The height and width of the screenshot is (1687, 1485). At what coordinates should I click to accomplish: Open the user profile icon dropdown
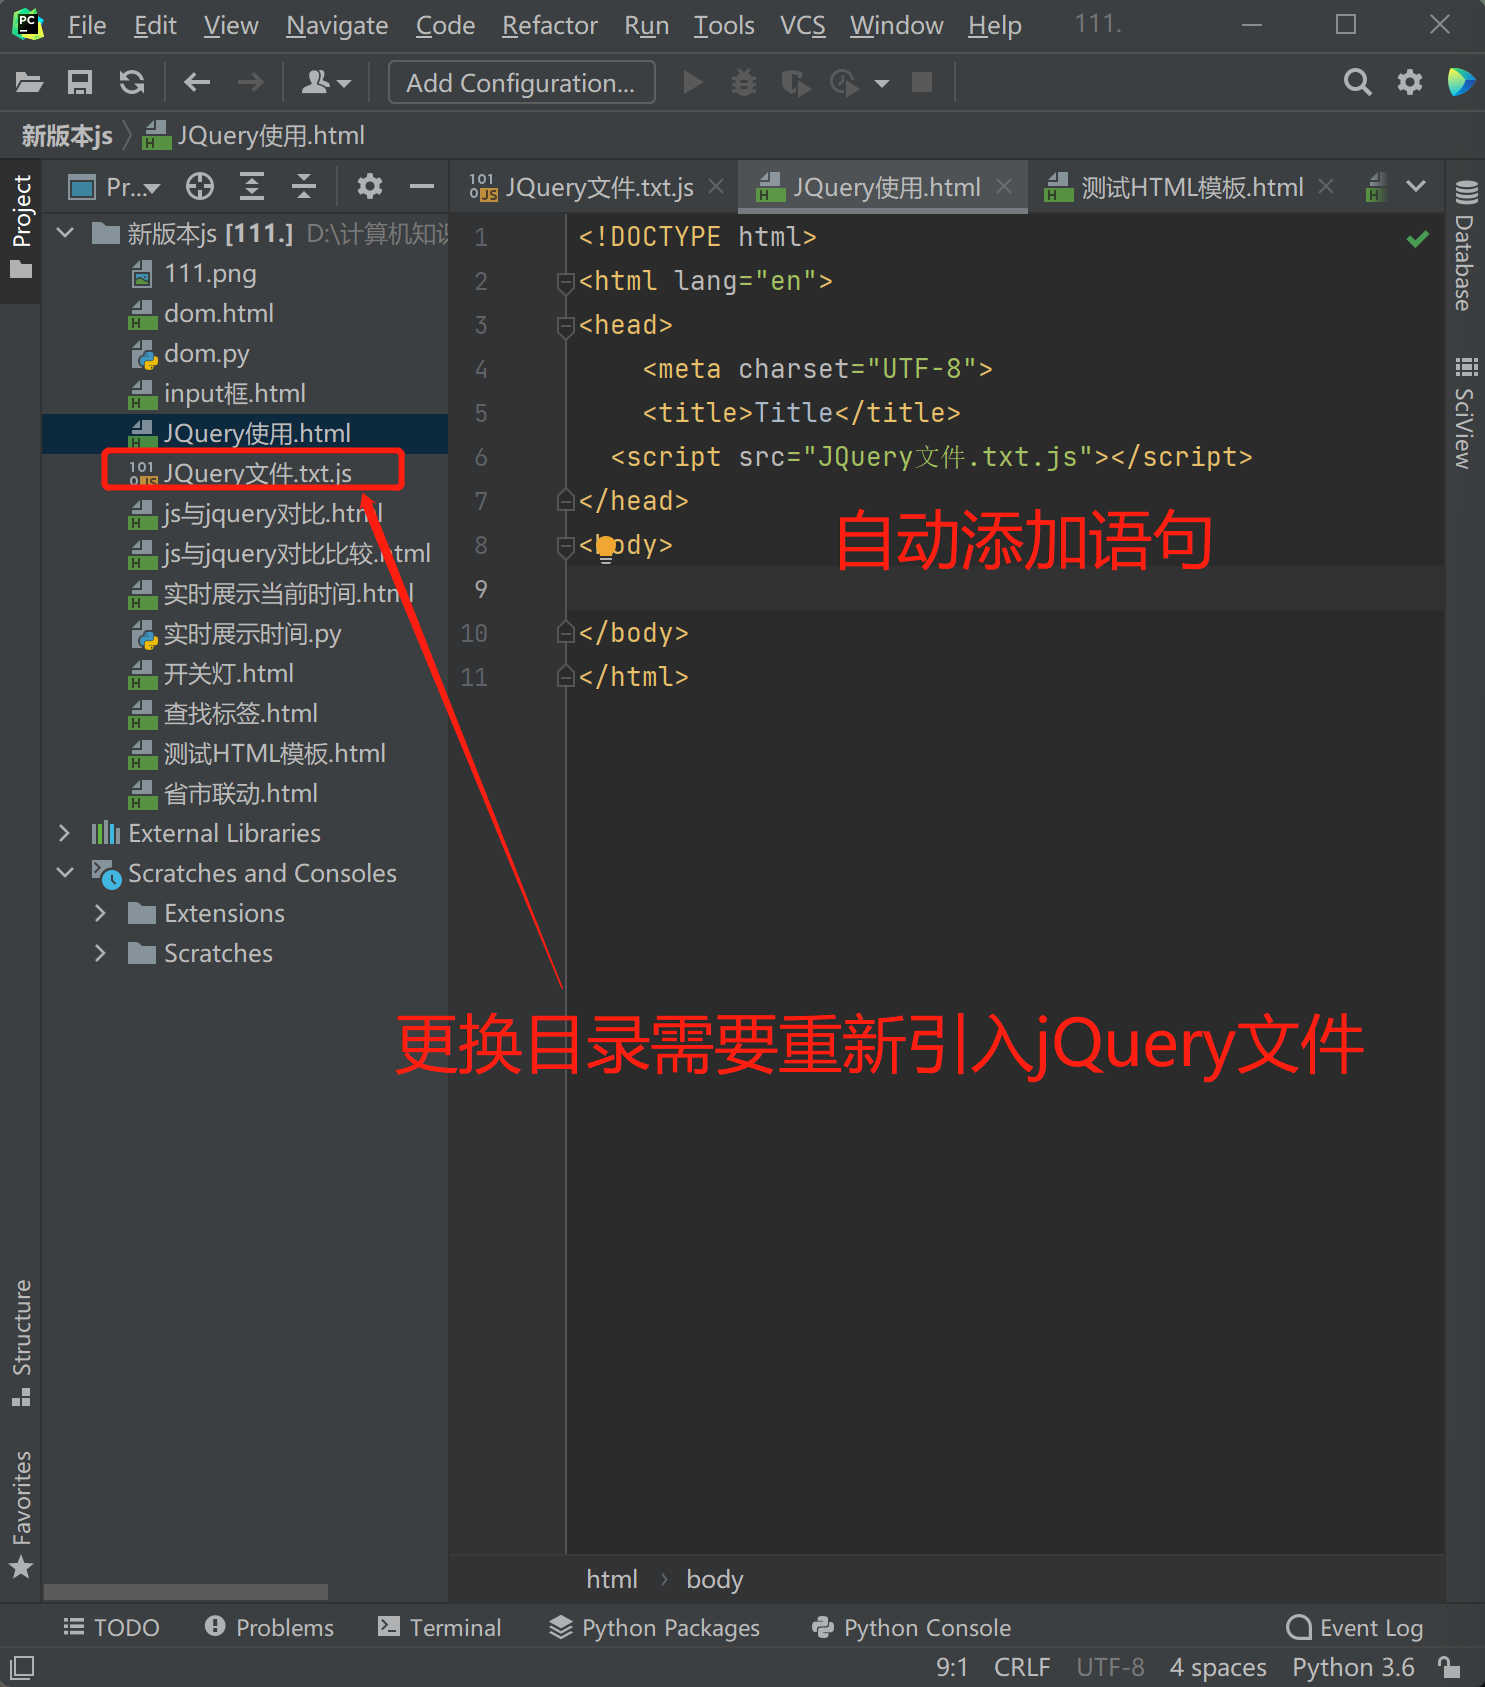[x=326, y=82]
